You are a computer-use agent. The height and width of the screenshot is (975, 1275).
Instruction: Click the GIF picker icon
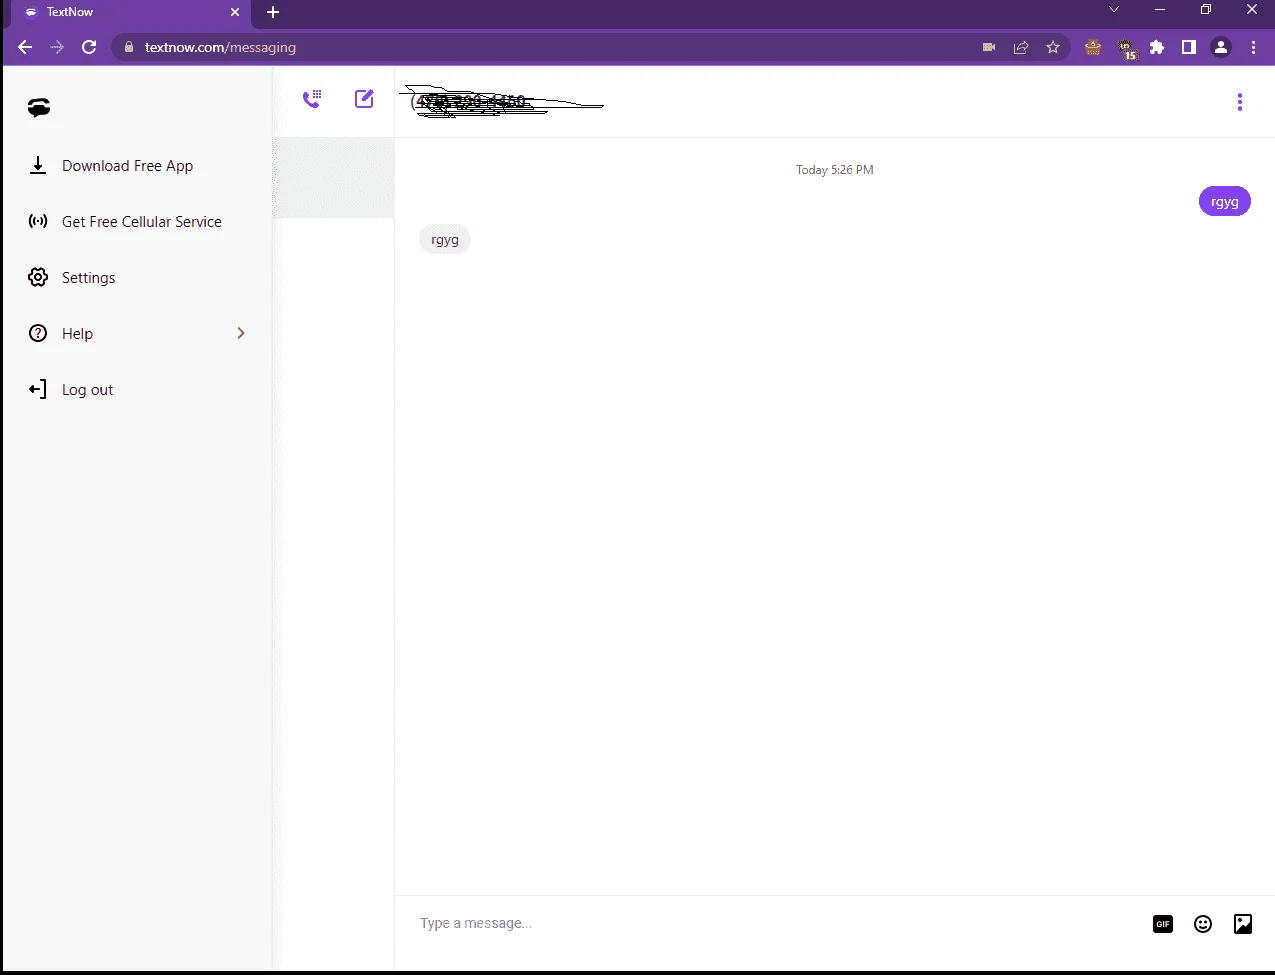point(1163,924)
